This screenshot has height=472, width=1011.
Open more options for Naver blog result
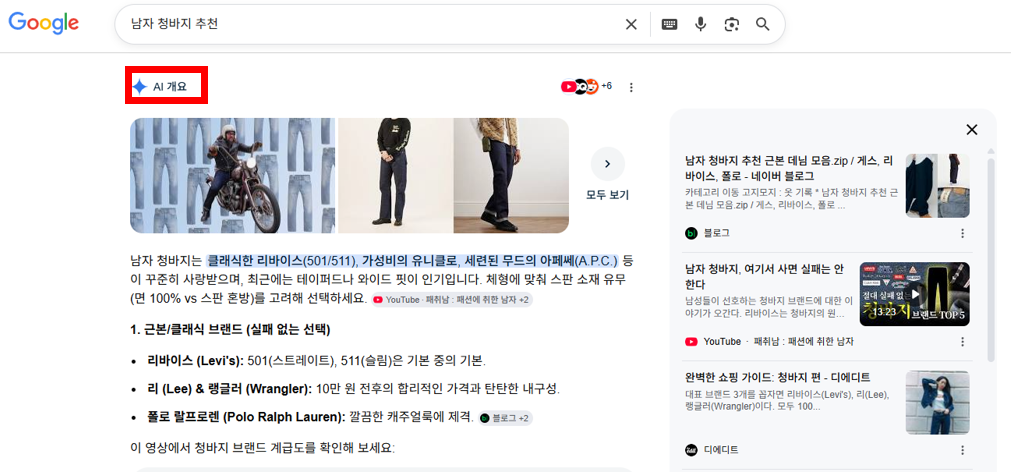click(x=962, y=233)
